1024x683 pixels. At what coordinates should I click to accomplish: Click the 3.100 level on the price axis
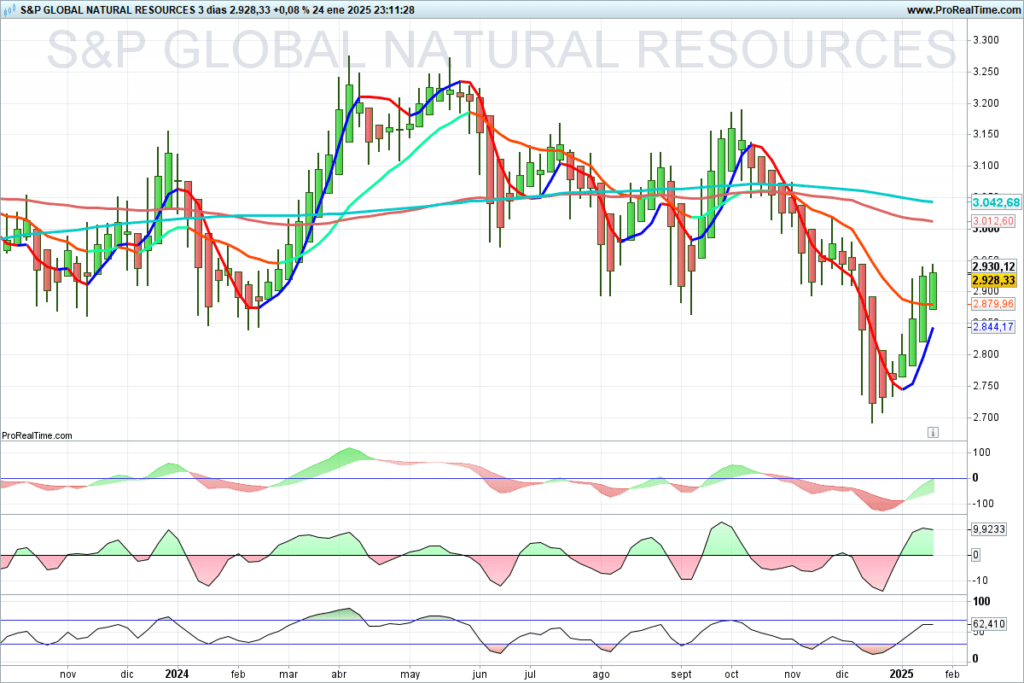pos(985,166)
